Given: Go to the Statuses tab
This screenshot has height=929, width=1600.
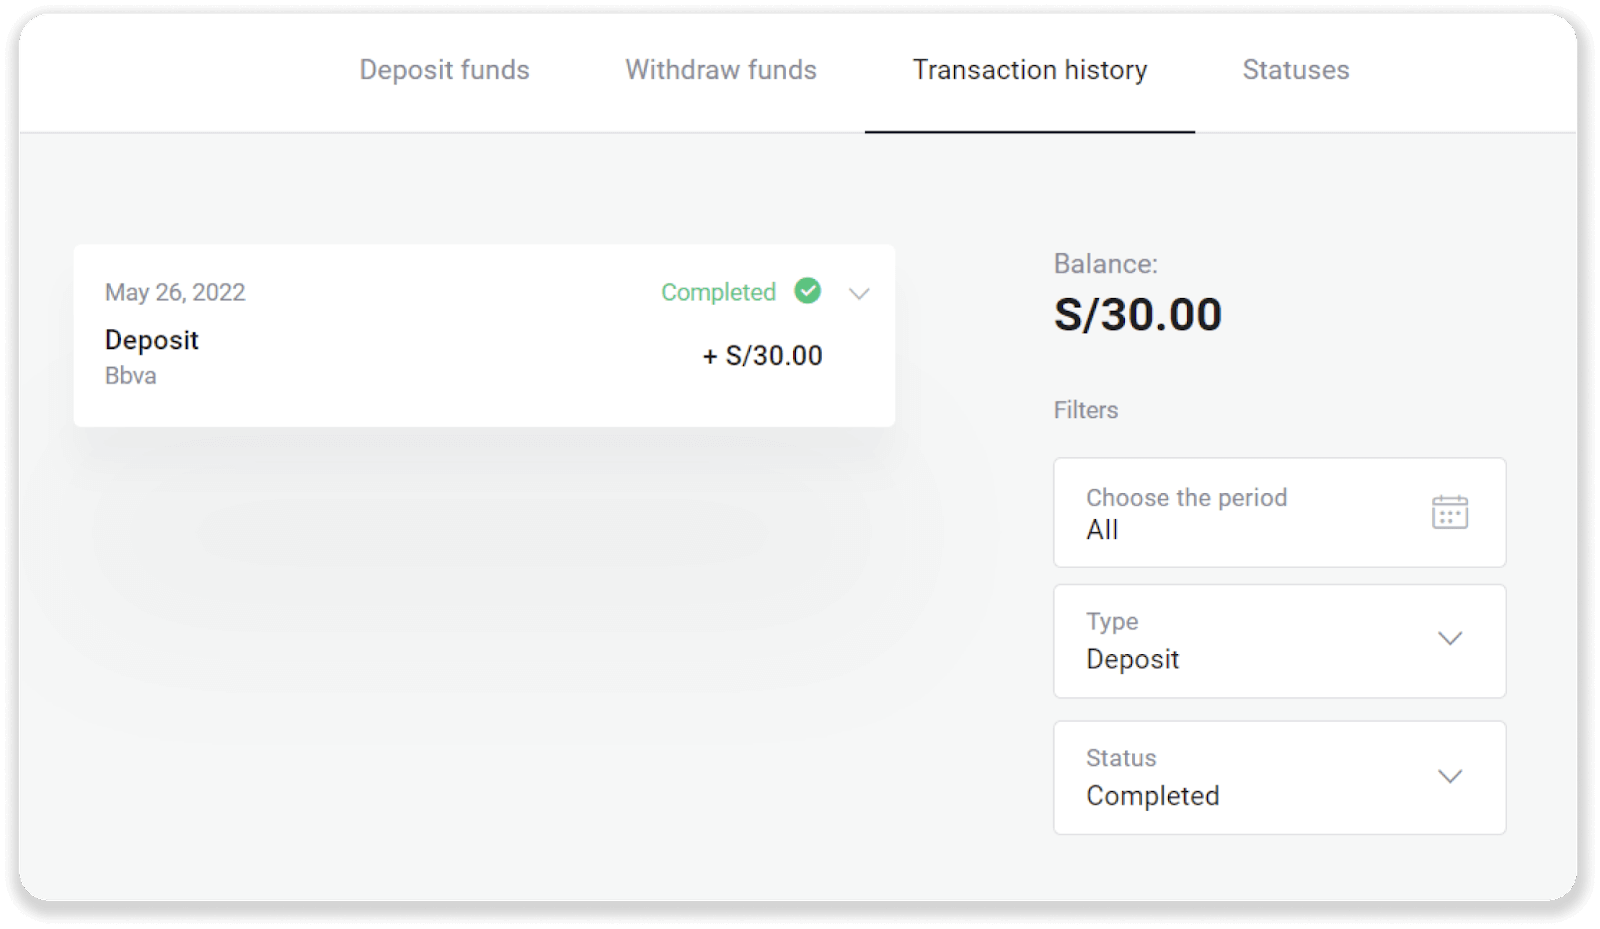Looking at the screenshot, I should [x=1295, y=70].
